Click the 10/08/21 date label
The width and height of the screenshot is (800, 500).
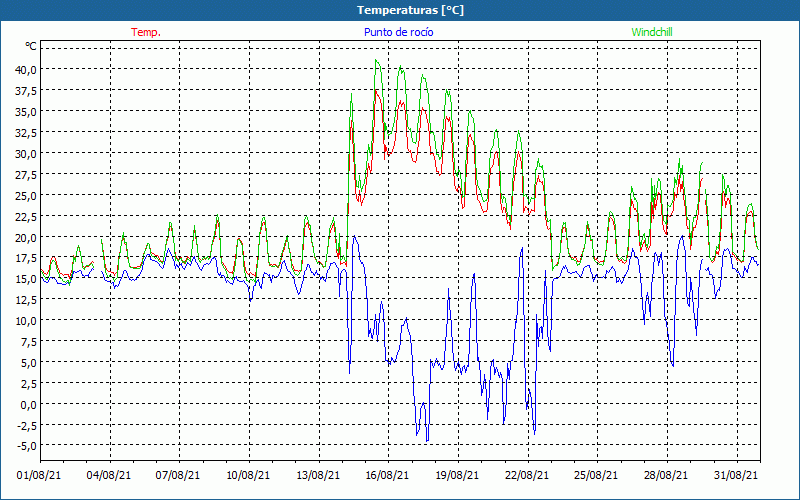click(x=248, y=475)
